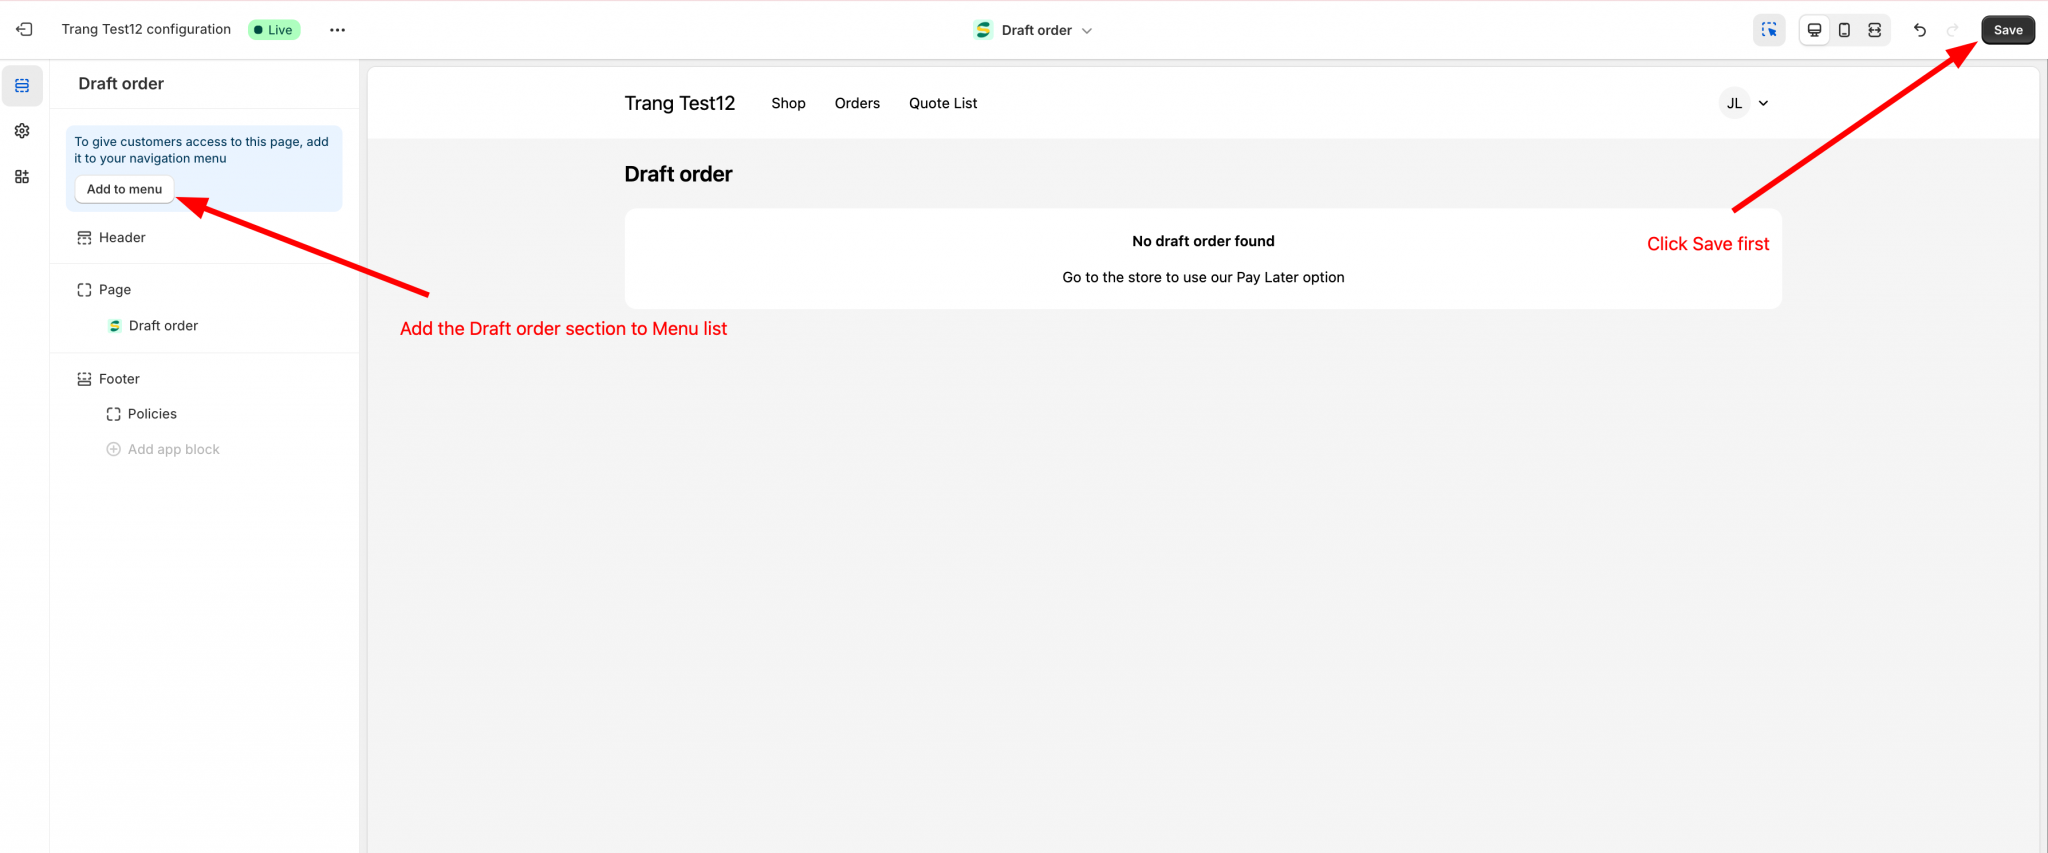Screen dimensions: 2048x853
Task: Switch to fullscreen preview icon
Action: tap(1875, 30)
